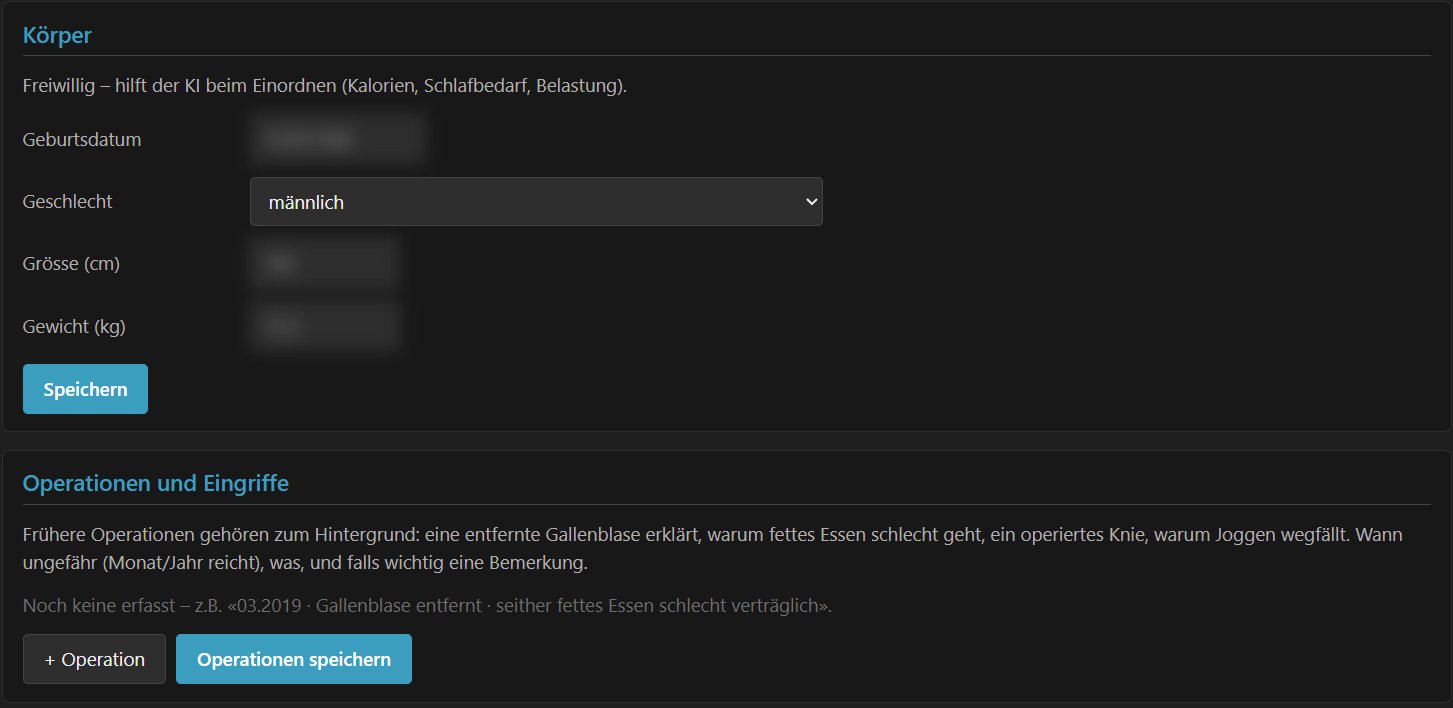The height and width of the screenshot is (708, 1453).
Task: Add a new entry with + Operation
Action: (x=94, y=659)
